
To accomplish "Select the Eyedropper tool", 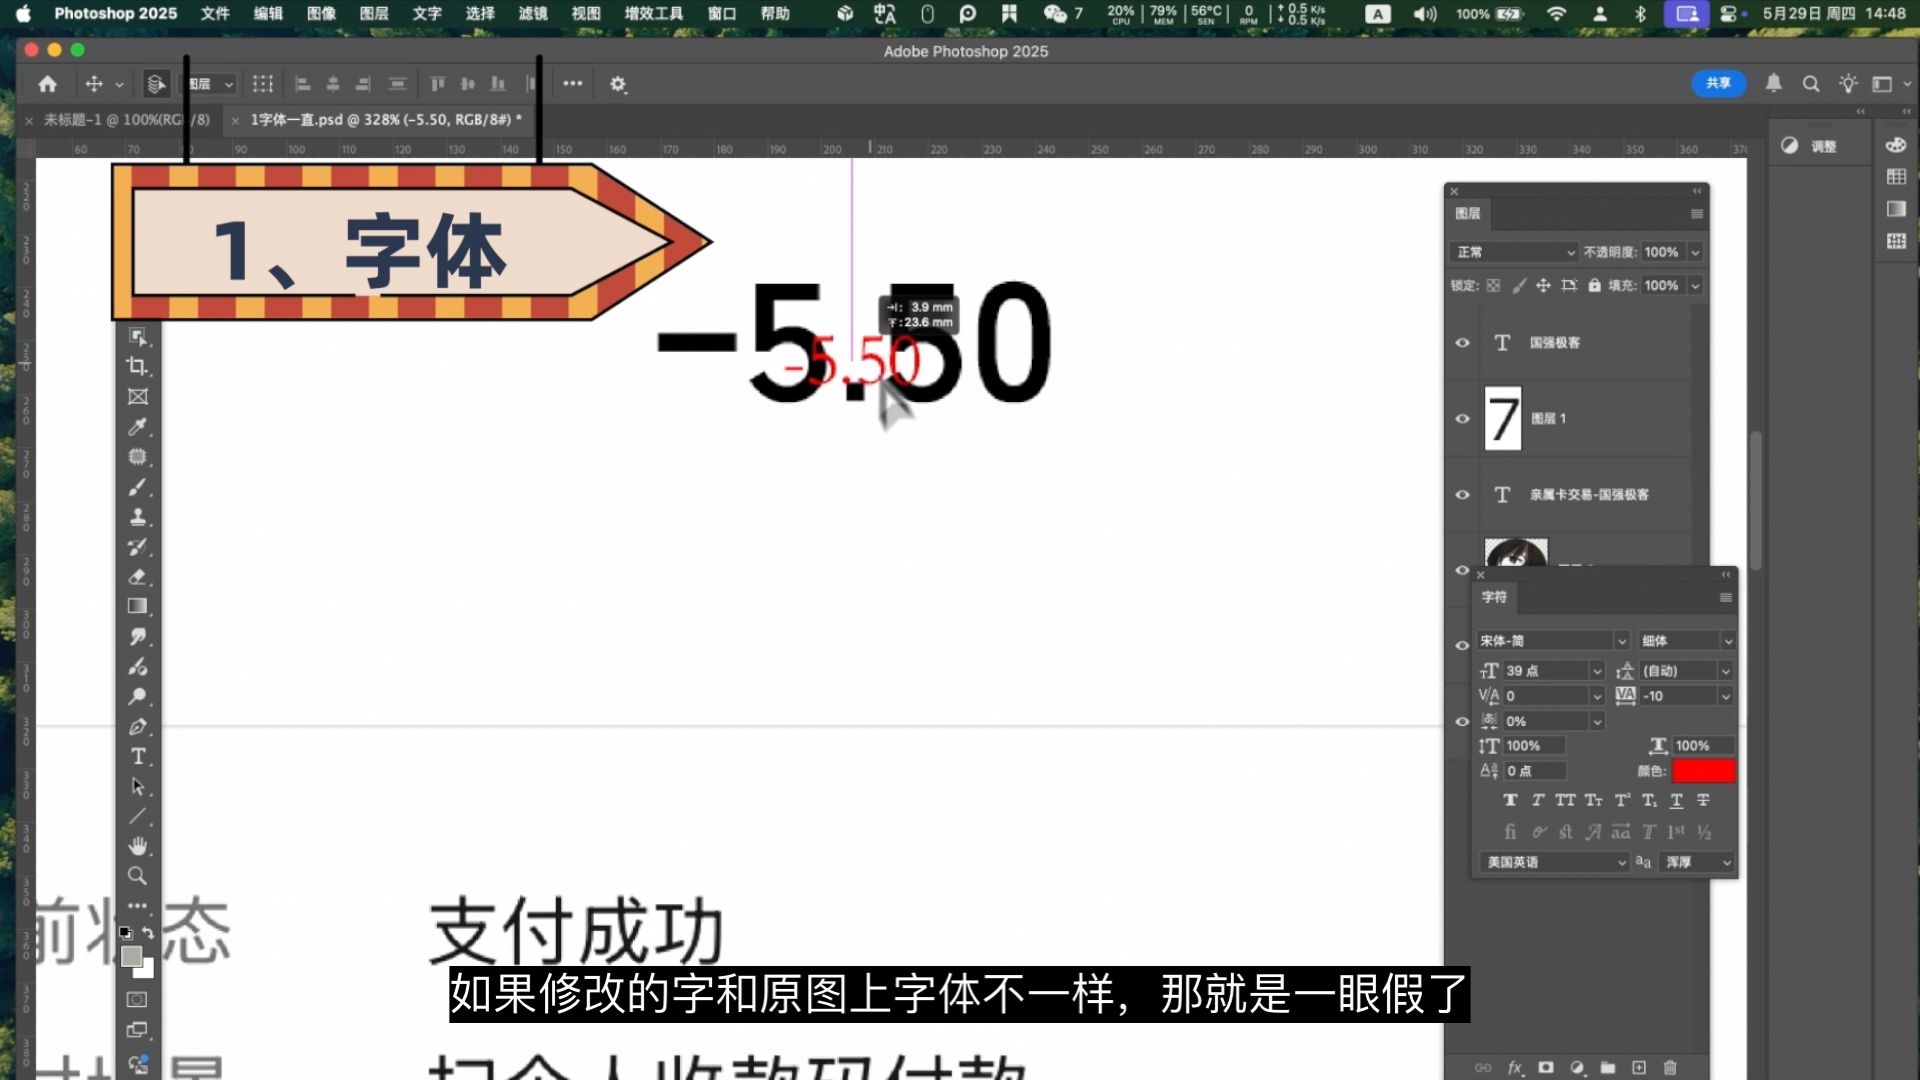I will 137,427.
